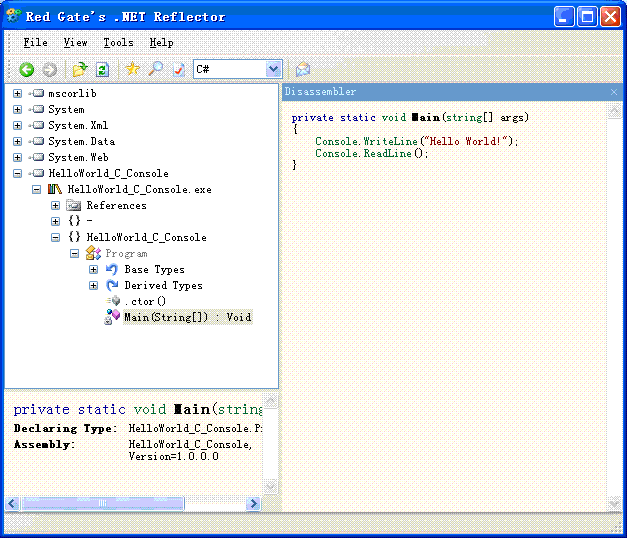Collapse the Program class node
The height and width of the screenshot is (538, 627).
point(74,253)
